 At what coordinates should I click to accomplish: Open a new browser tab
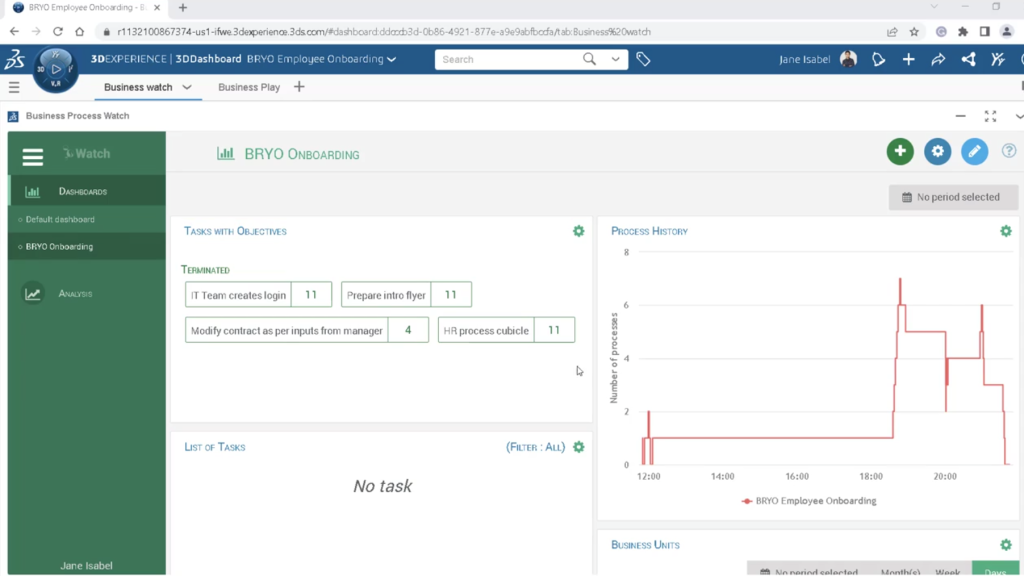[183, 8]
